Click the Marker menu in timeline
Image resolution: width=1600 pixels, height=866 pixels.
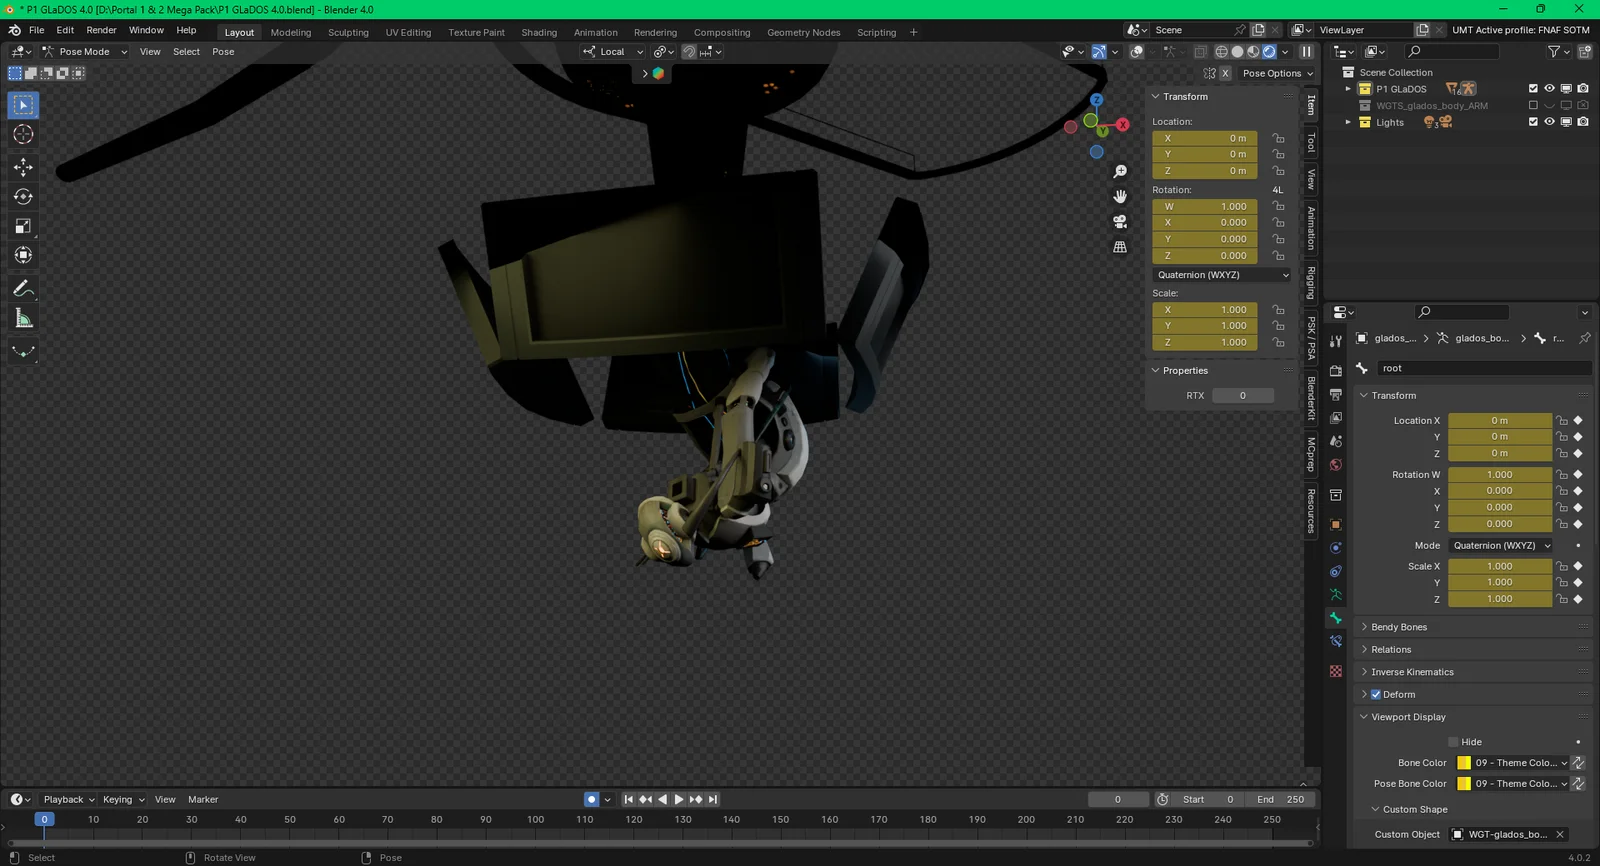(x=203, y=799)
